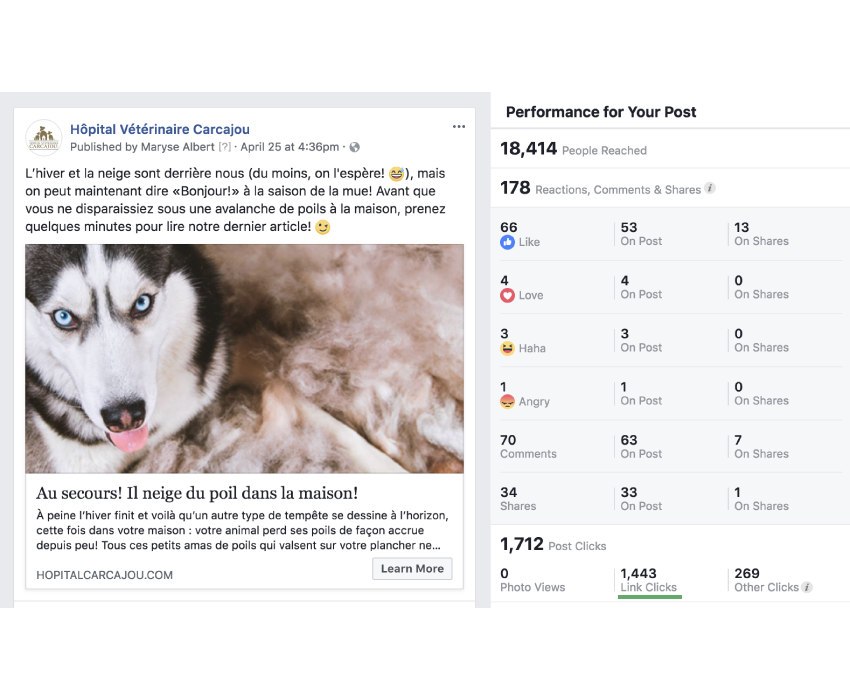
Task: Click the article description starting 'À peine l'hiver finit'
Action: 242,530
